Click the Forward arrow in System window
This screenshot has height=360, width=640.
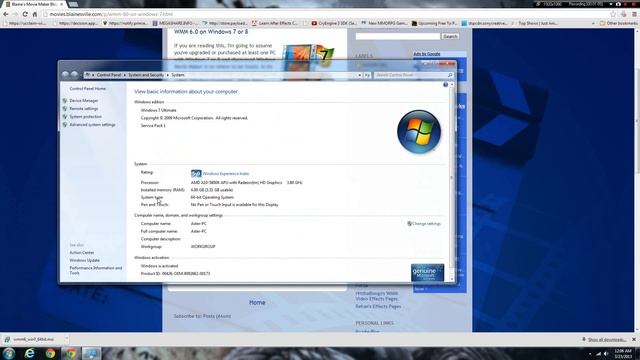coord(74,75)
